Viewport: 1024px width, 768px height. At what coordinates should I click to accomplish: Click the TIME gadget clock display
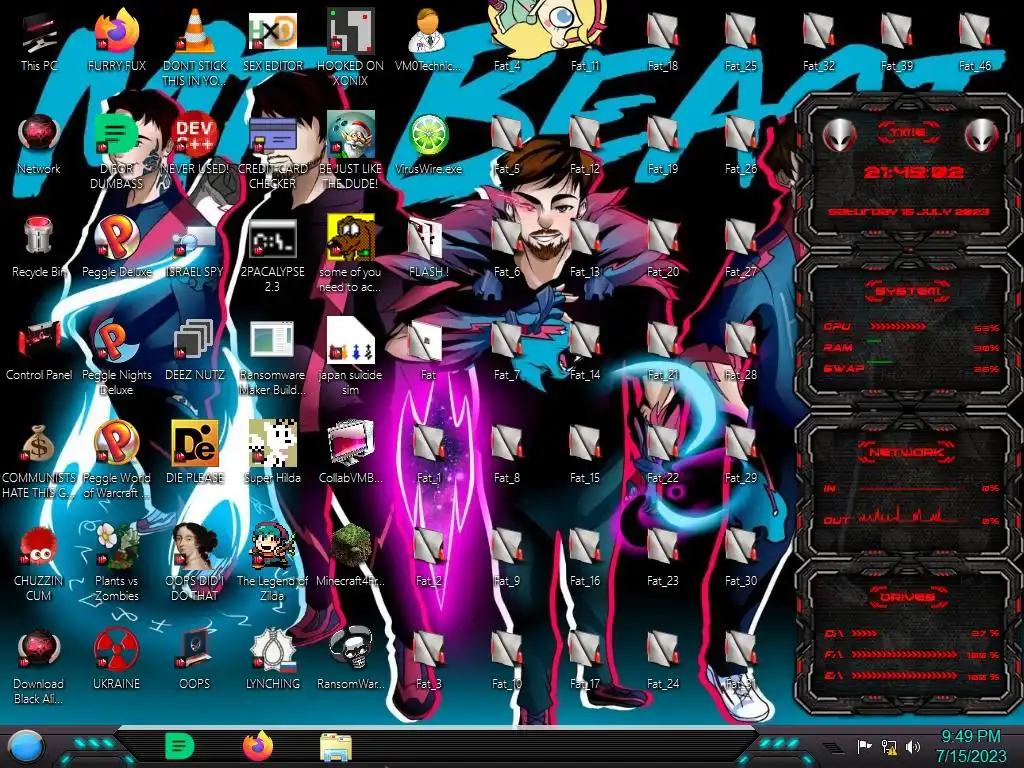914,172
